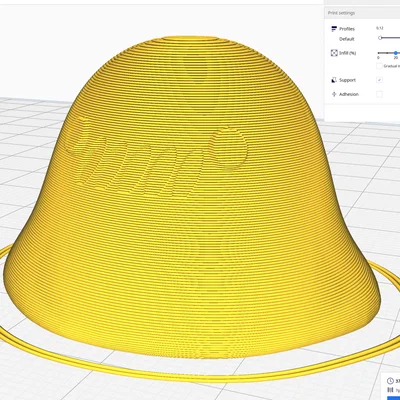
Task: Click the Profiles label
Action: tap(347, 29)
